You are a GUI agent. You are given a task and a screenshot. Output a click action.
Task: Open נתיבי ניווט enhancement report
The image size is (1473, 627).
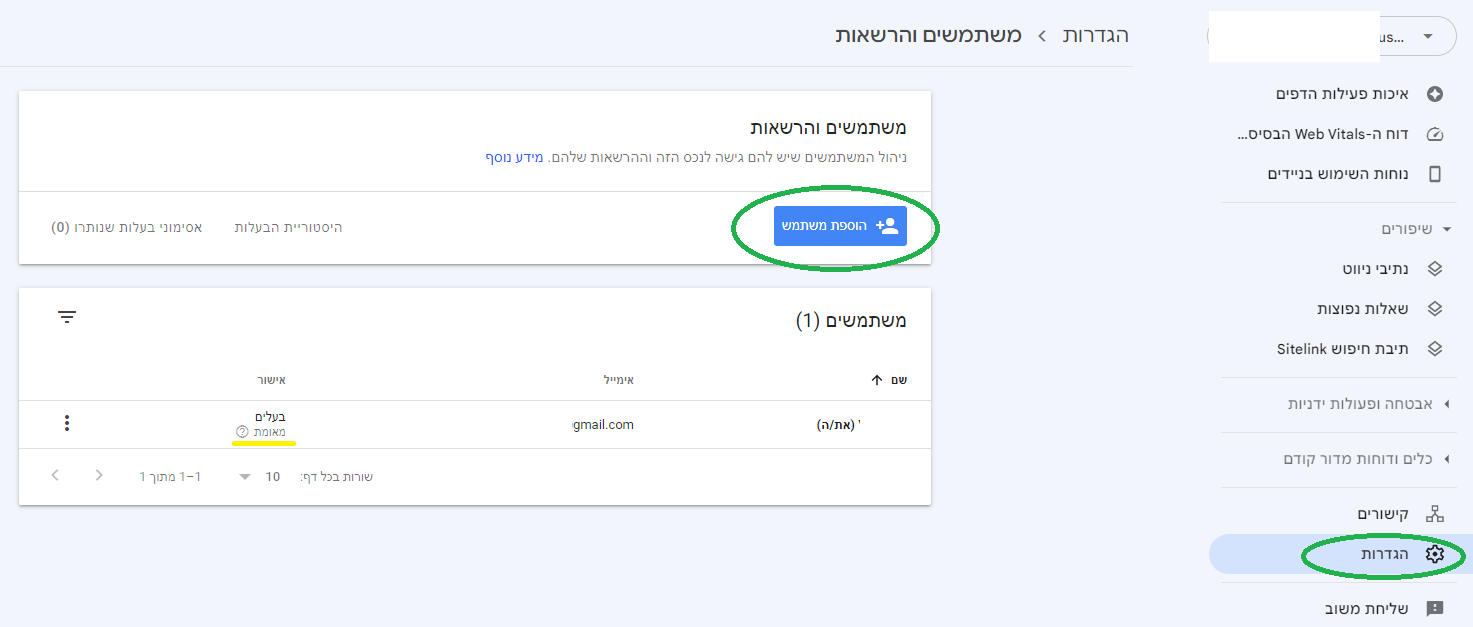pos(1341,269)
